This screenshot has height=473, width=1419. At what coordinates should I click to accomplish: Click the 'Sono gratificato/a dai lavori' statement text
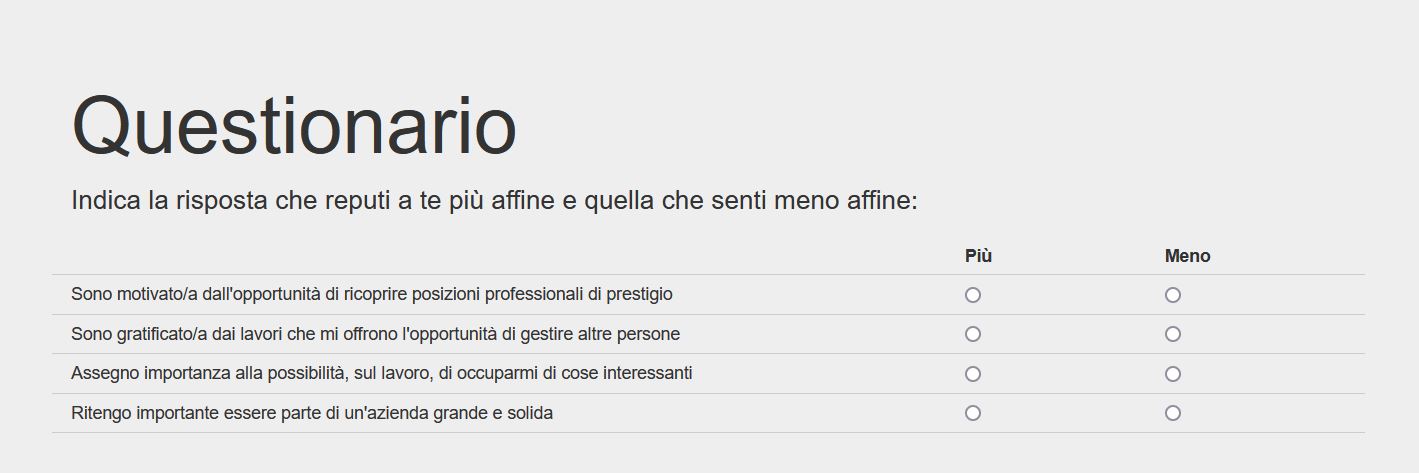pos(375,334)
